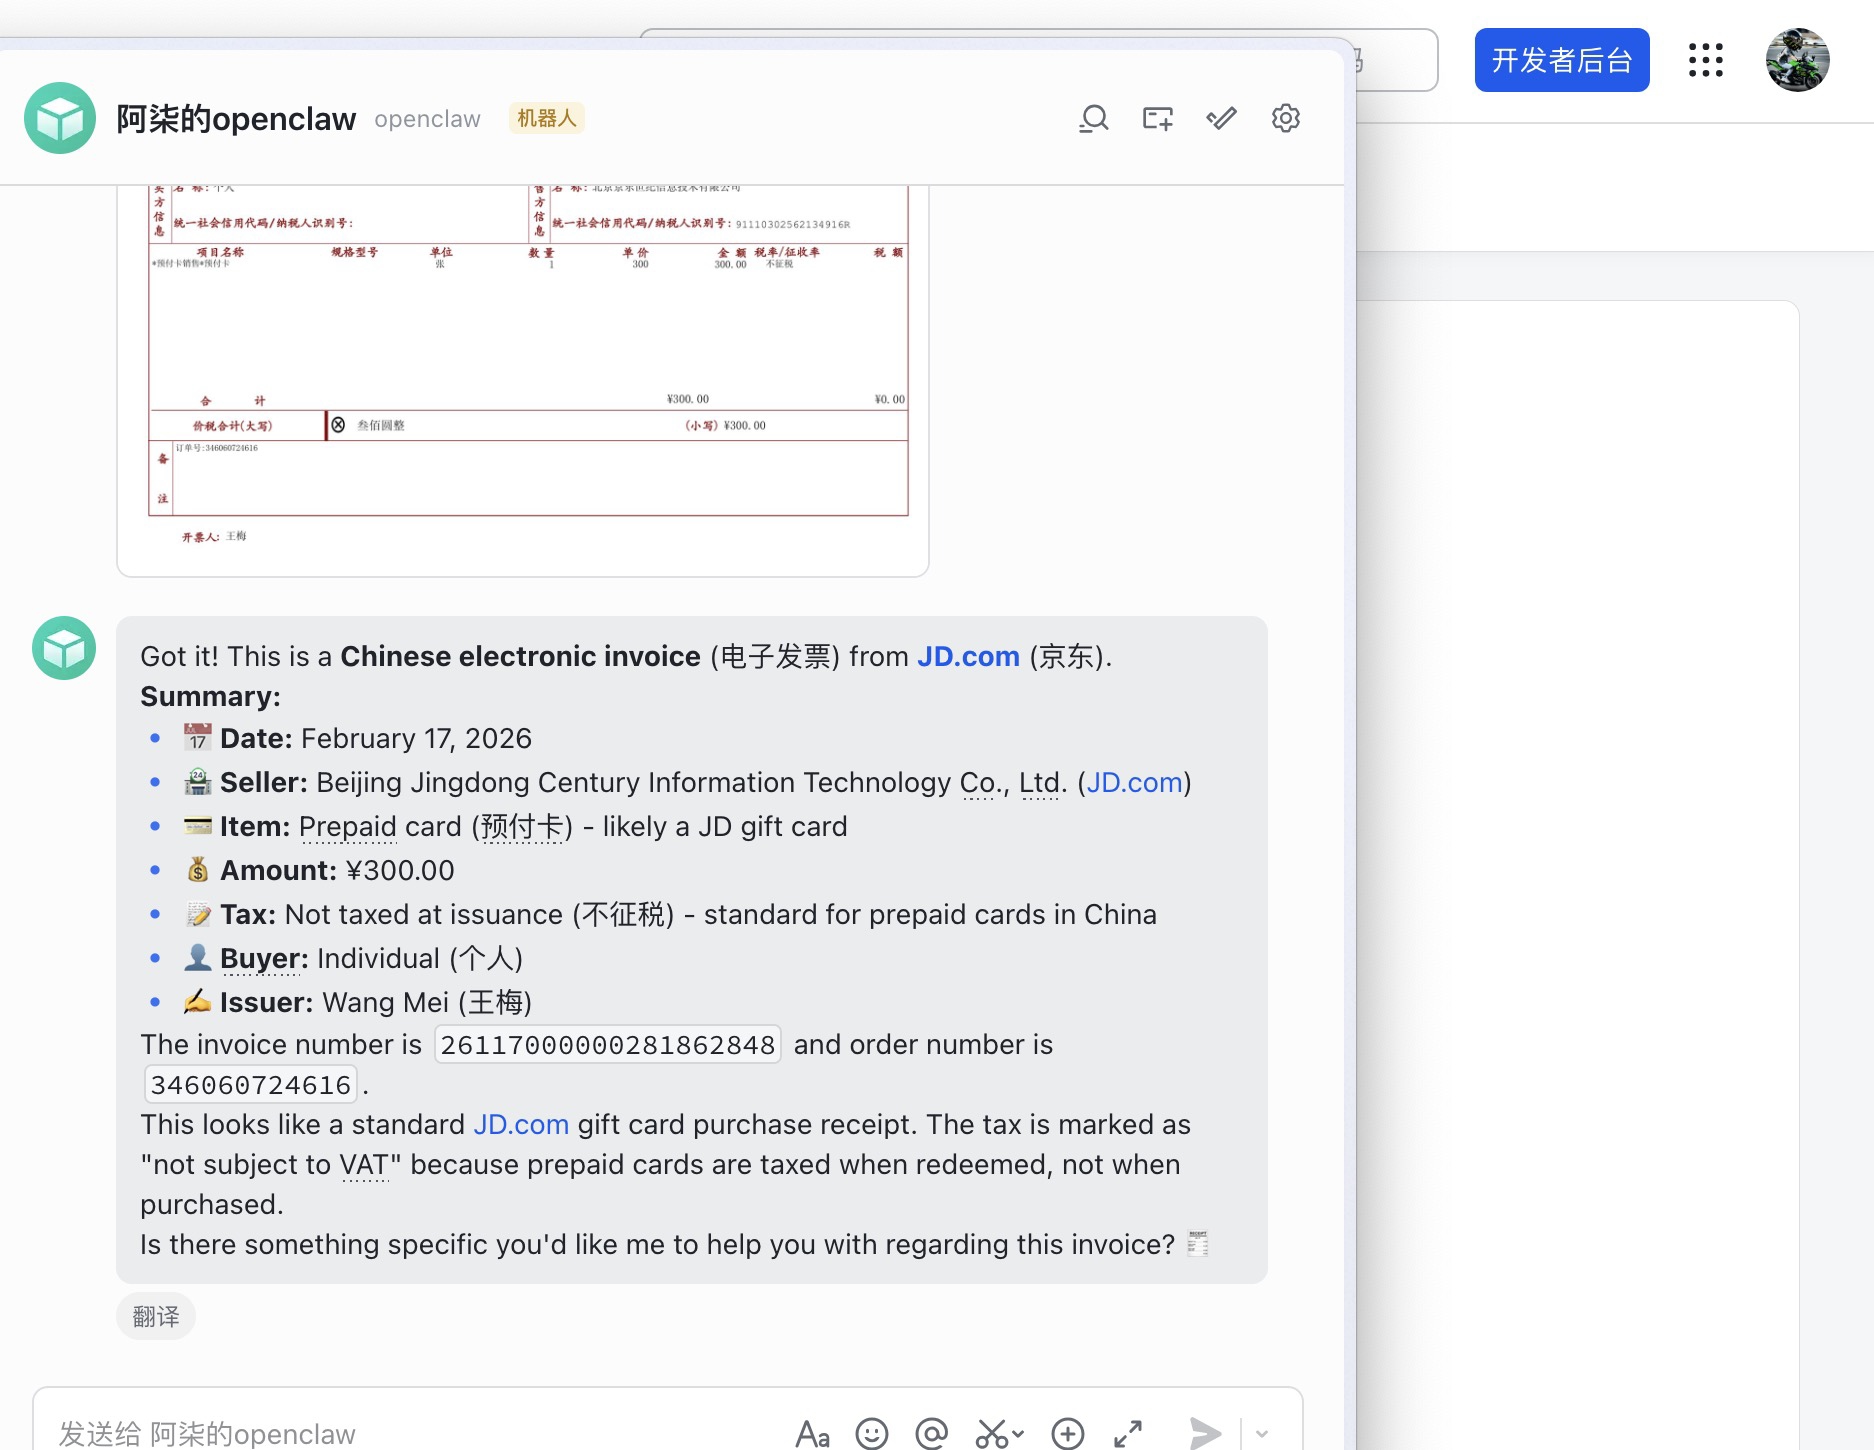Expand the send options dropdown arrow

tap(1262, 1434)
